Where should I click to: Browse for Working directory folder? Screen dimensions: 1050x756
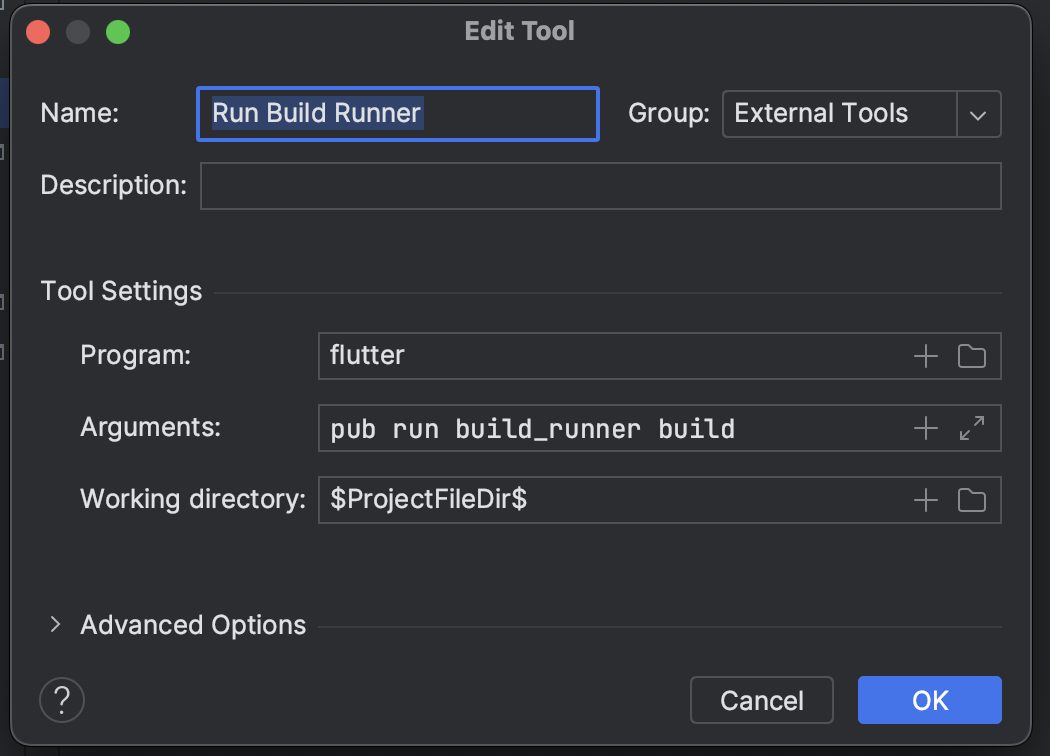(972, 500)
